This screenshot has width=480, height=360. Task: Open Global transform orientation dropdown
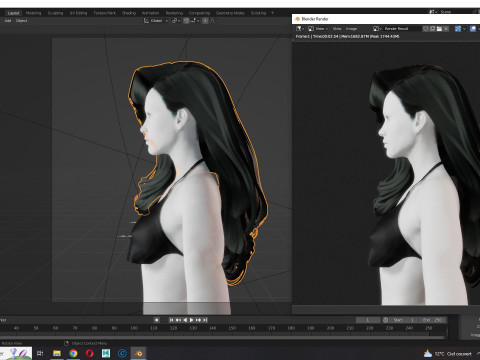click(x=156, y=21)
